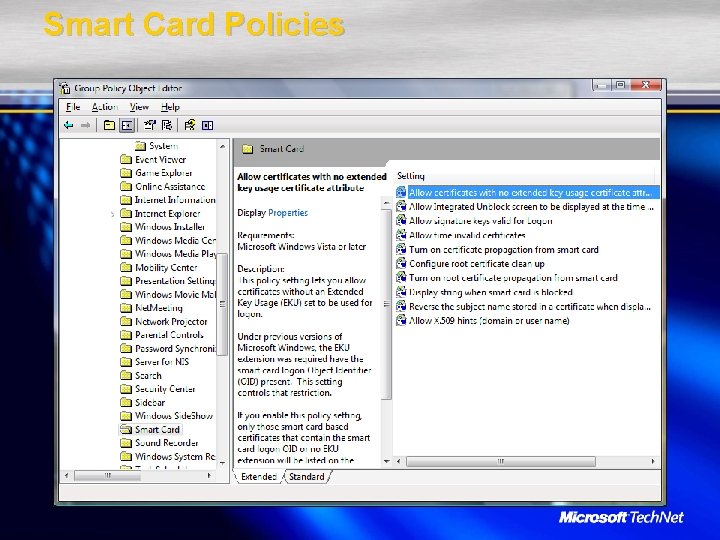Screen dimensions: 720x540
Task: Toggle the Show/Hide console tree icon
Action: 127,125
